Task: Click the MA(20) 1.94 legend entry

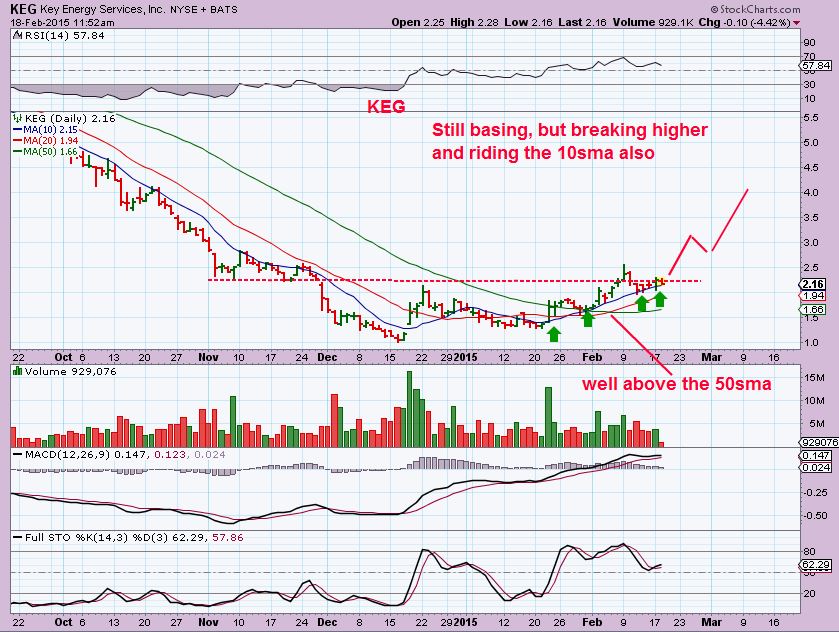Action: (50, 141)
